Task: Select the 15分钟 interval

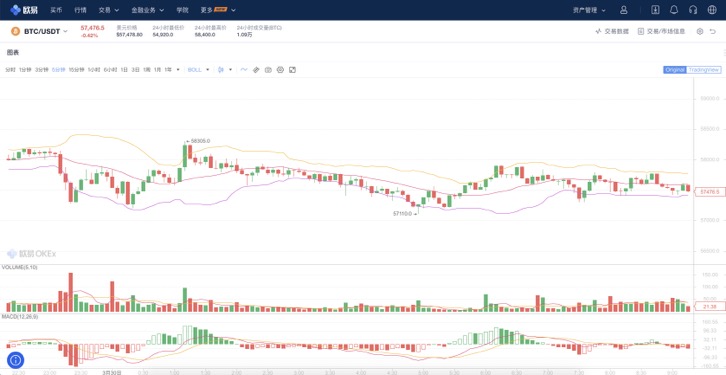Action: (x=76, y=70)
